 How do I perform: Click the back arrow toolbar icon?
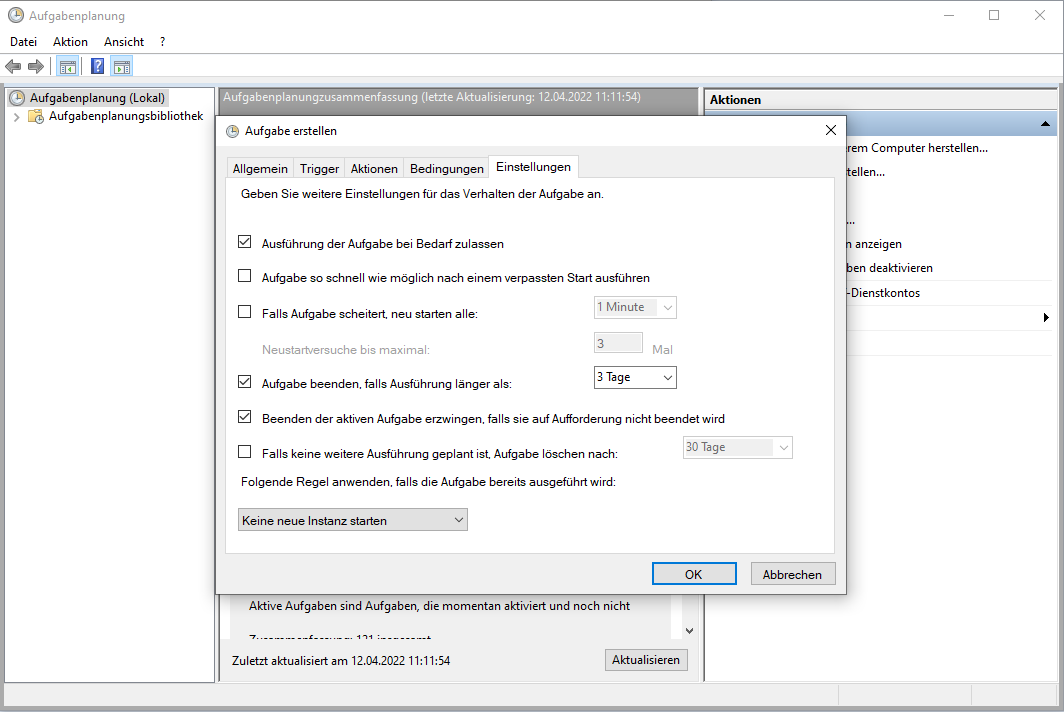tap(13, 67)
